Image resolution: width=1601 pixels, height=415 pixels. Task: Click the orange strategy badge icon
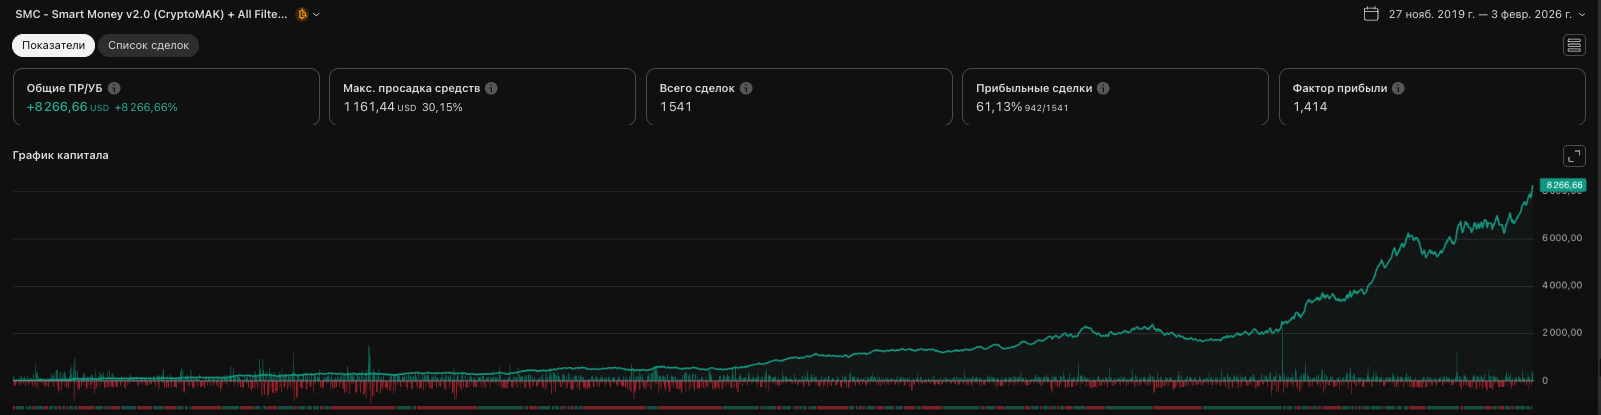pos(302,14)
